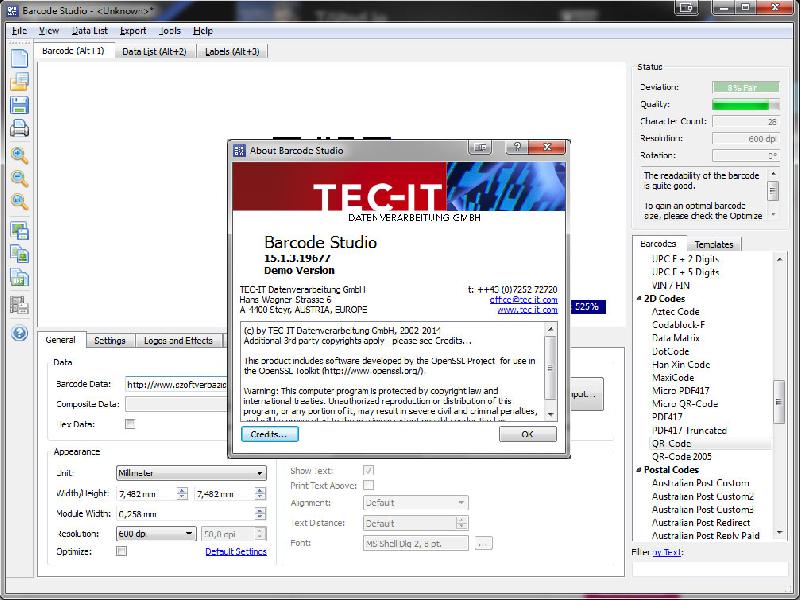Open the View menu
The width and height of the screenshot is (800, 600).
[x=49, y=31]
